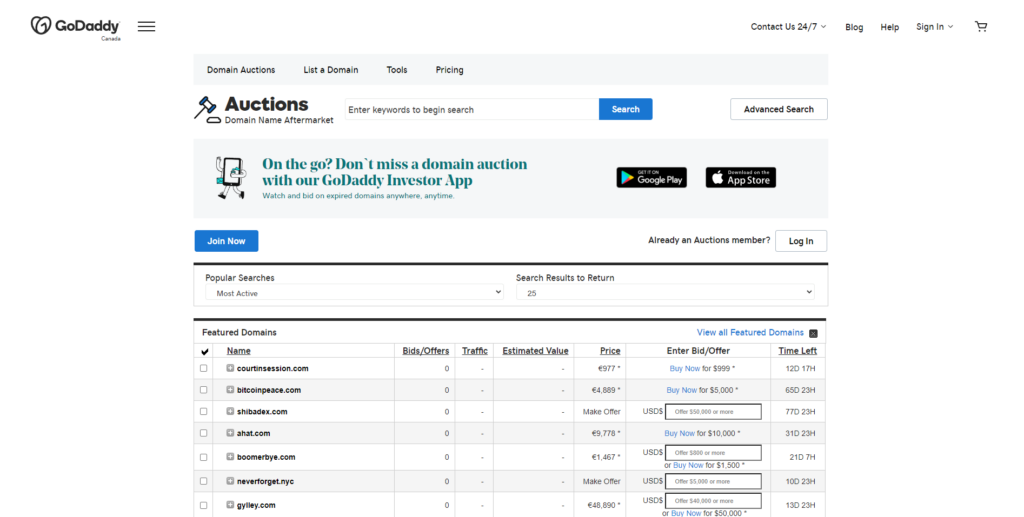The image size is (1024, 517).
Task: Open the List a Domain menu
Action: [330, 70]
